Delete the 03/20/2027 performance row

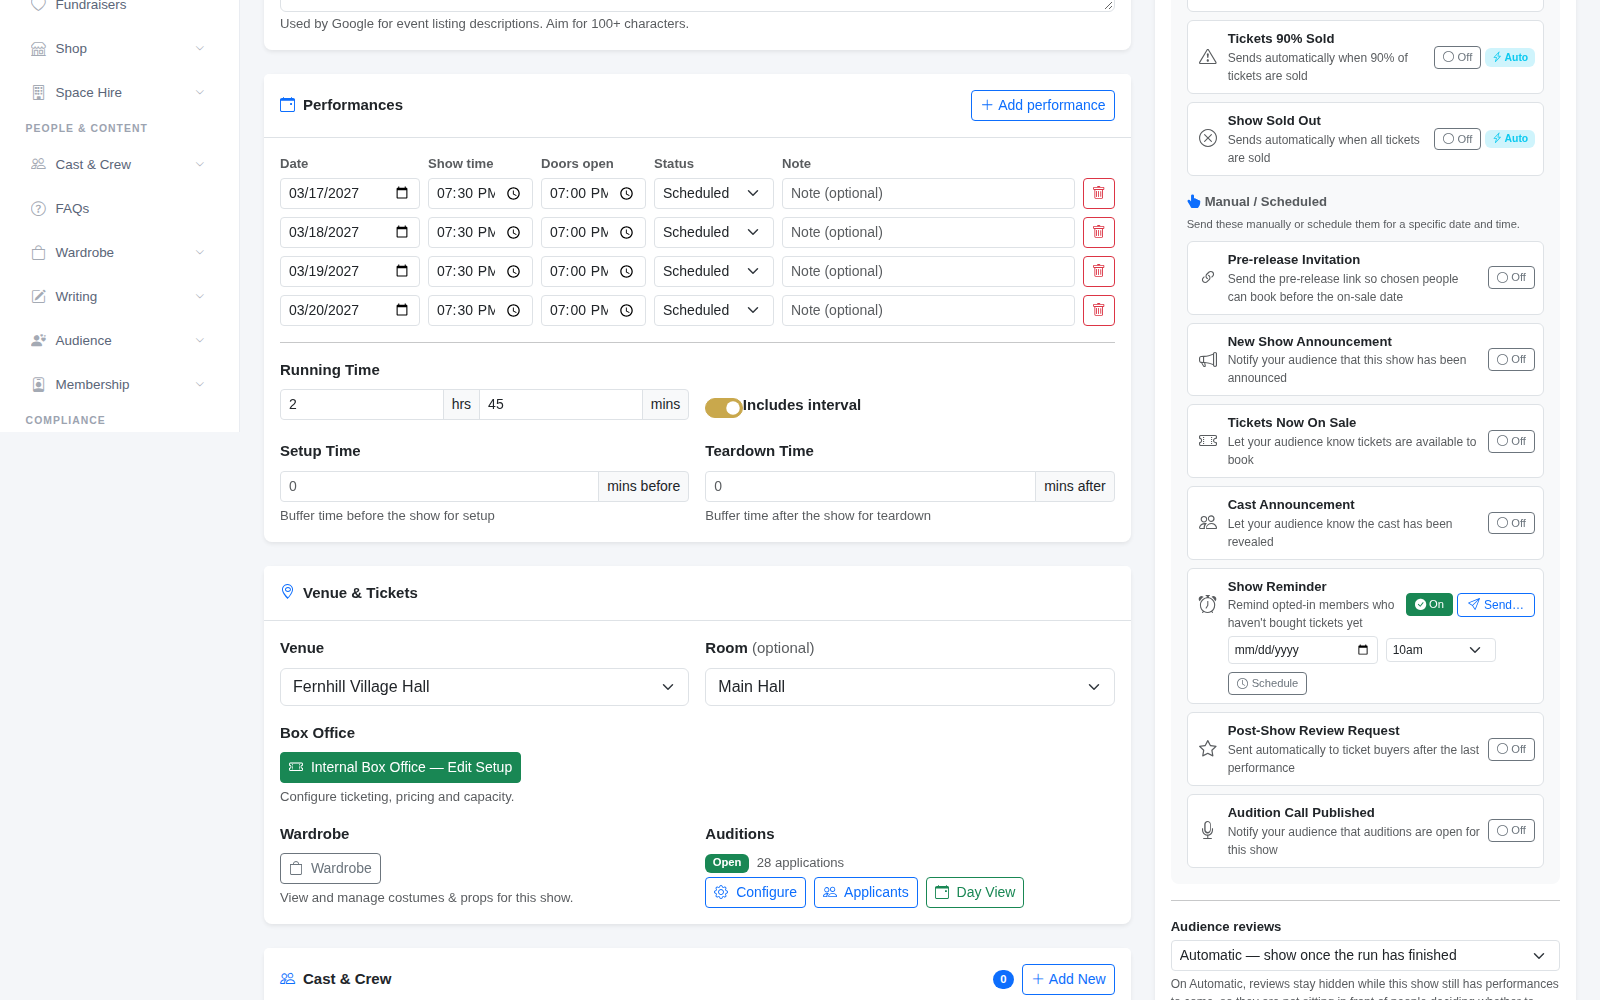pyautogui.click(x=1098, y=310)
